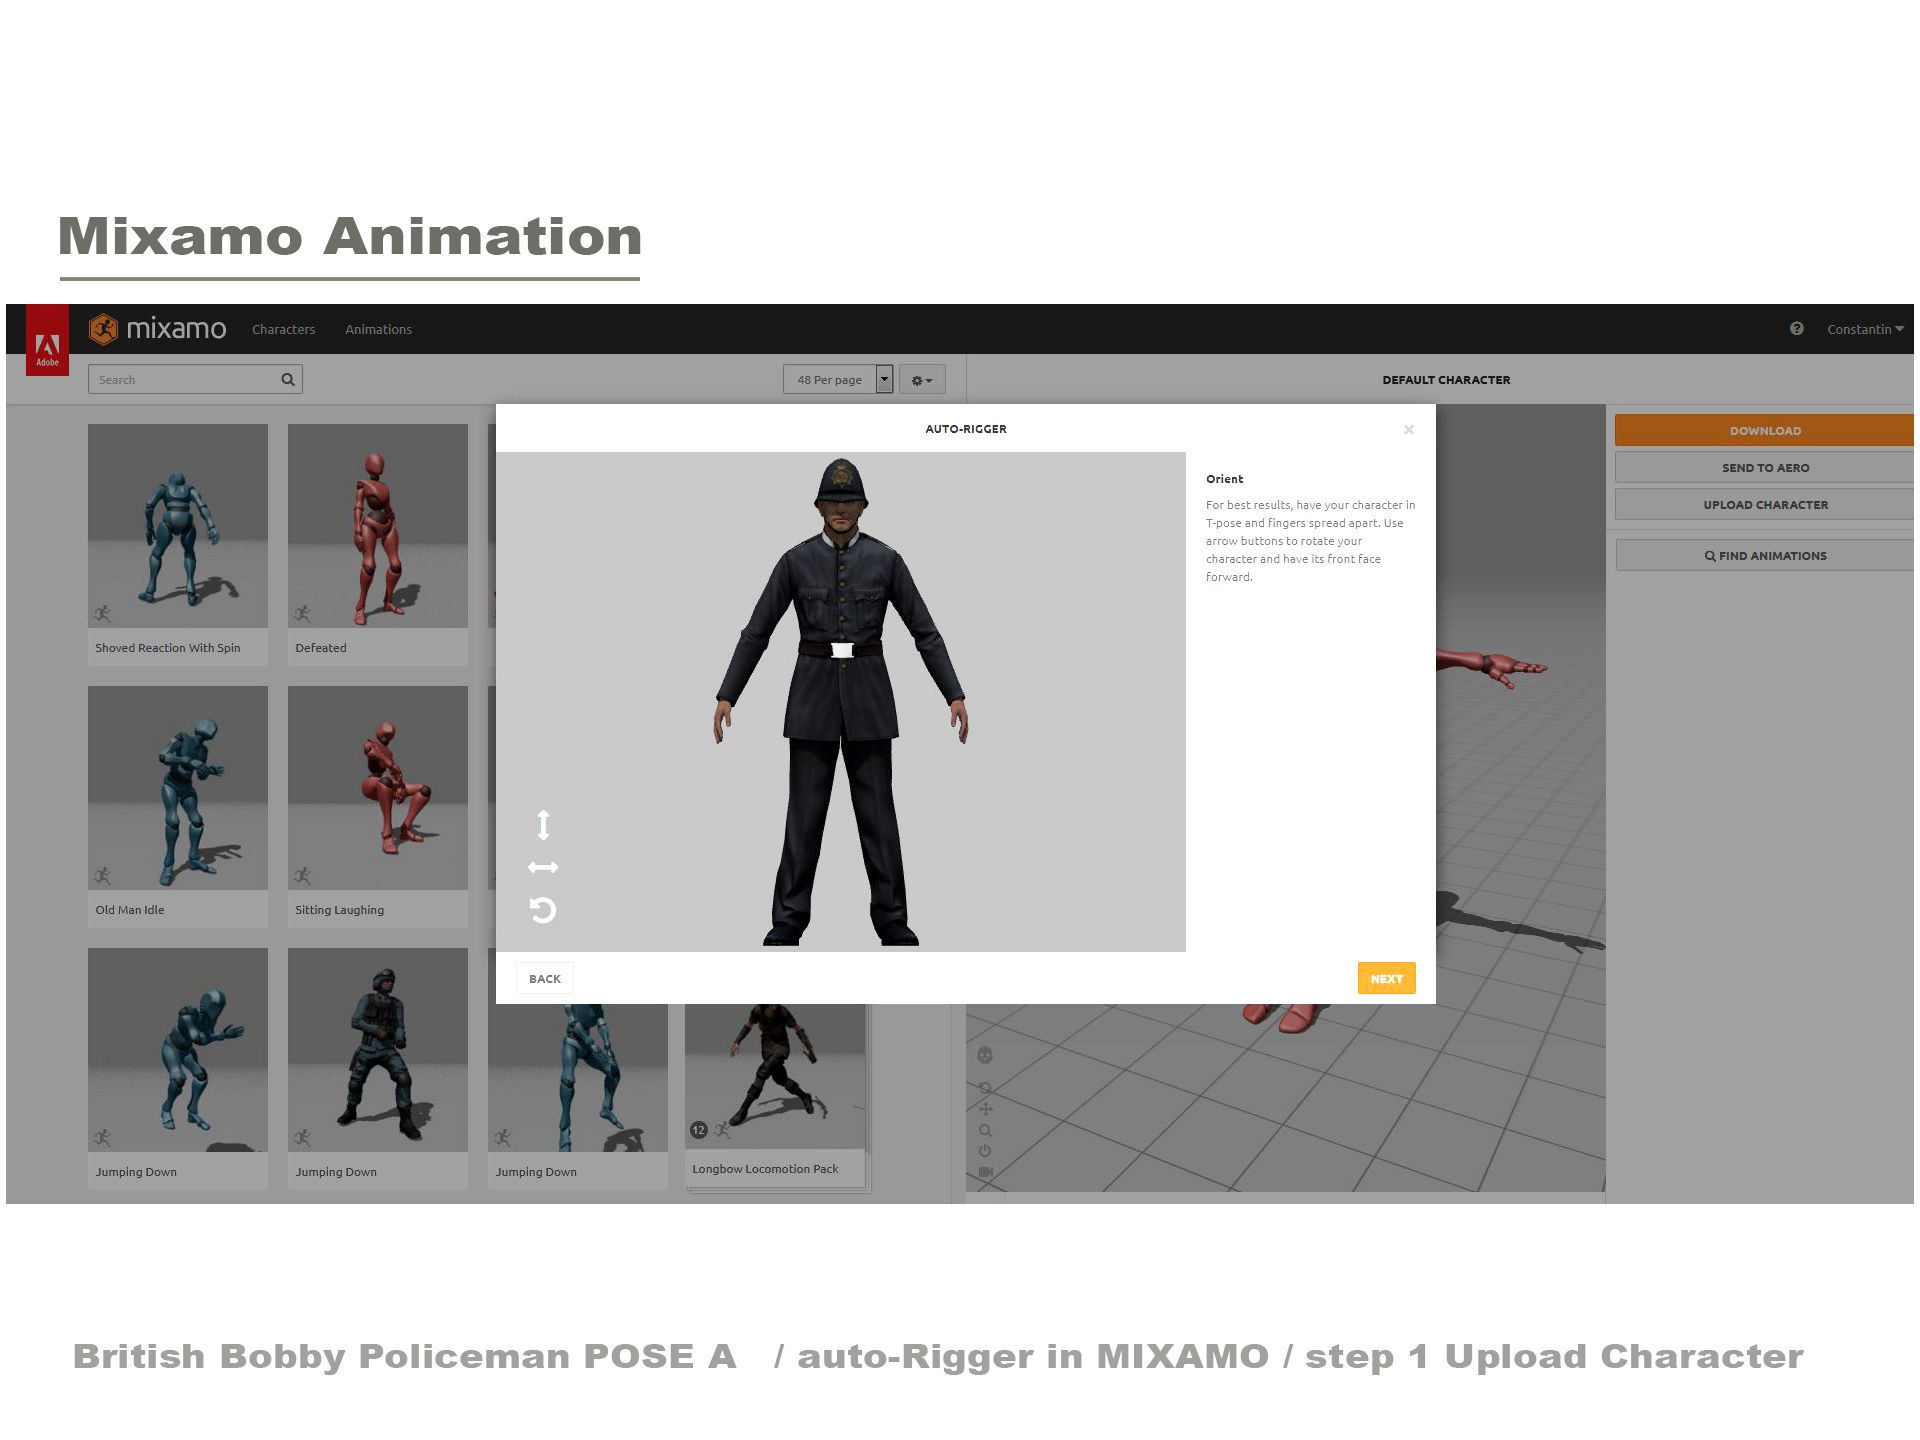This screenshot has height=1440, width=1920.
Task: Click running figure icon on Old Man Idle
Action: (102, 875)
